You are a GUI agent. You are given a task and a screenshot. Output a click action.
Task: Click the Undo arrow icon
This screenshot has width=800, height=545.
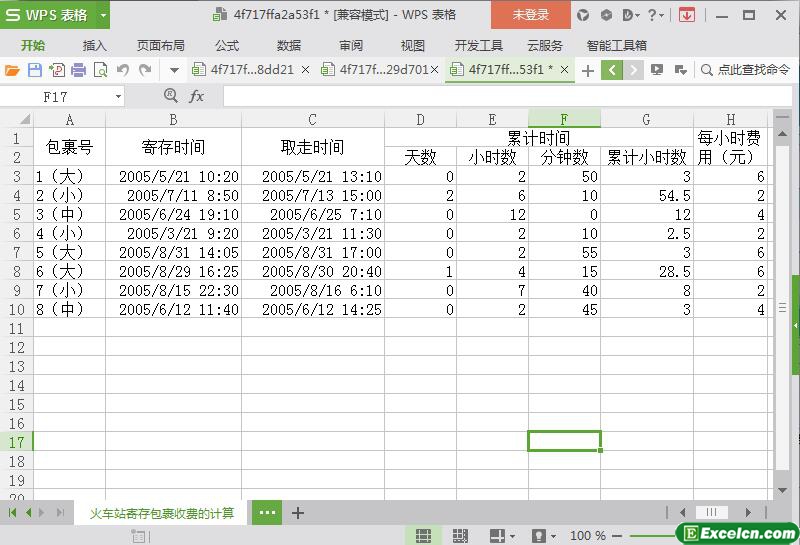click(123, 70)
